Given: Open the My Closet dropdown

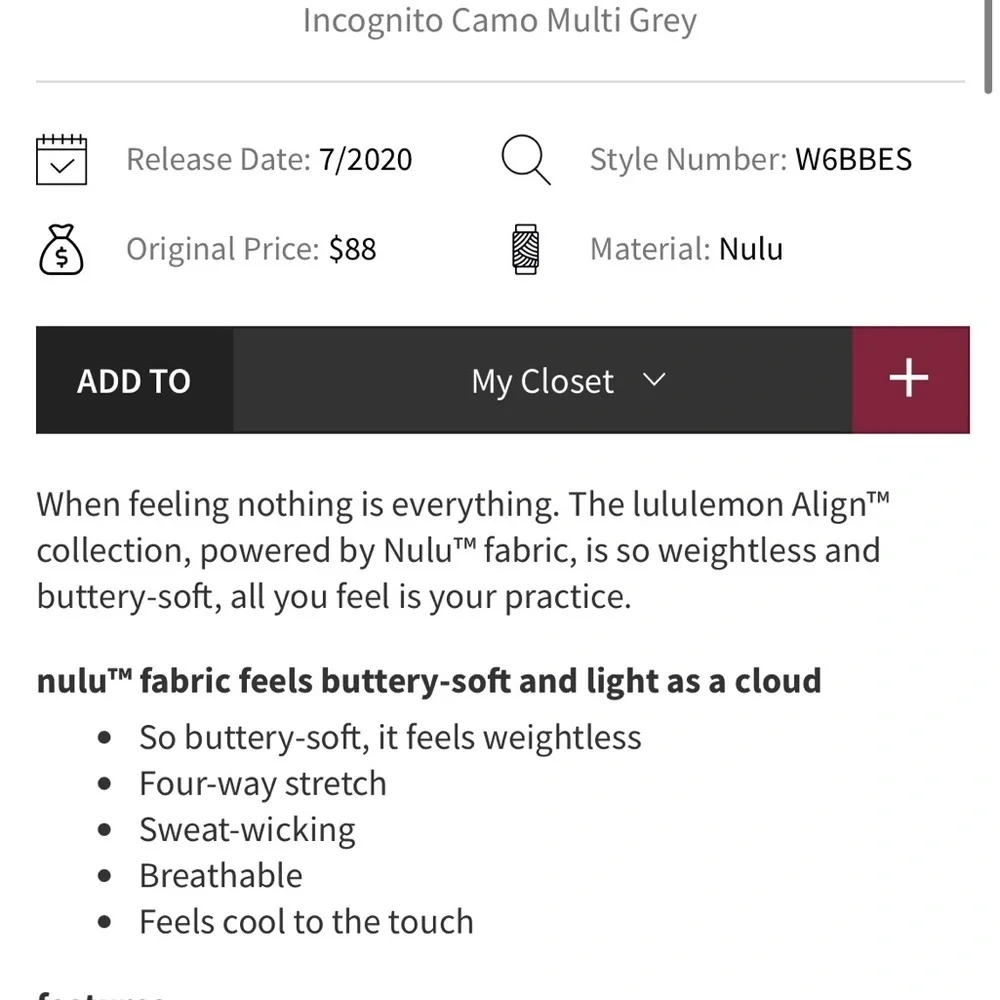Looking at the screenshot, I should [x=542, y=380].
